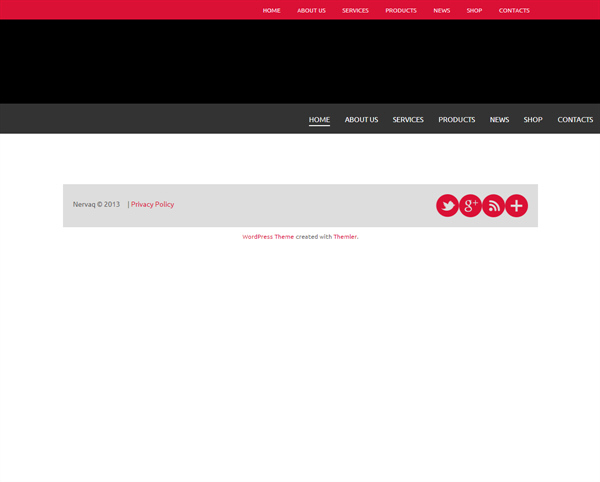Click the red plus icon in footer

(x=517, y=206)
